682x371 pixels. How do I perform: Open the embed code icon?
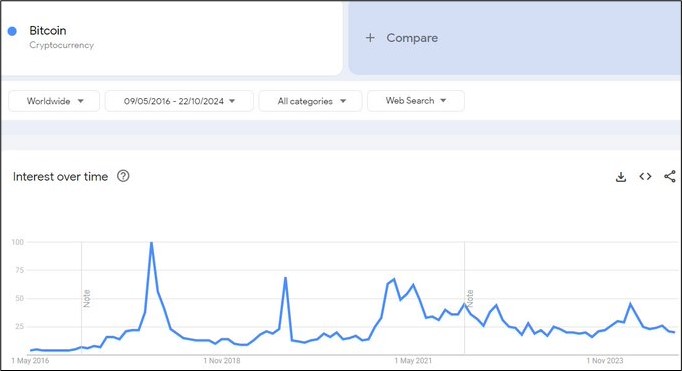click(x=645, y=176)
